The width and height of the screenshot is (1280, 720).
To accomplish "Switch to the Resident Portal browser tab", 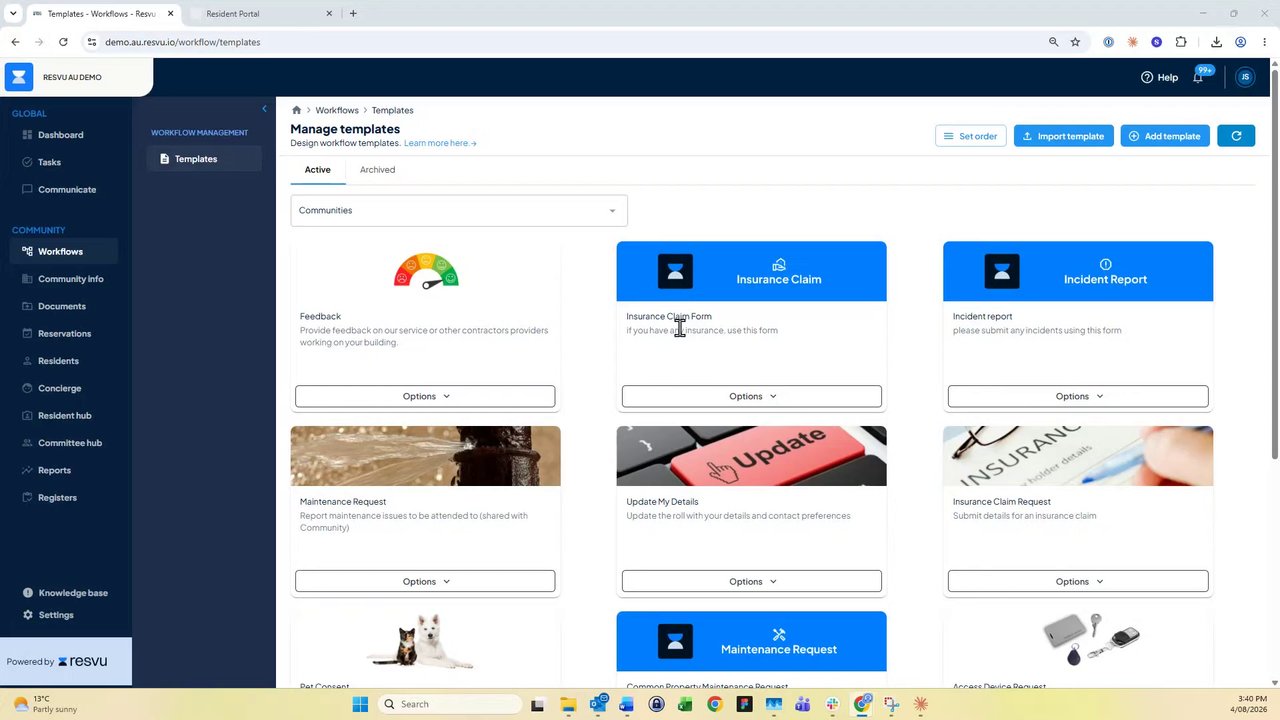I will pos(262,14).
